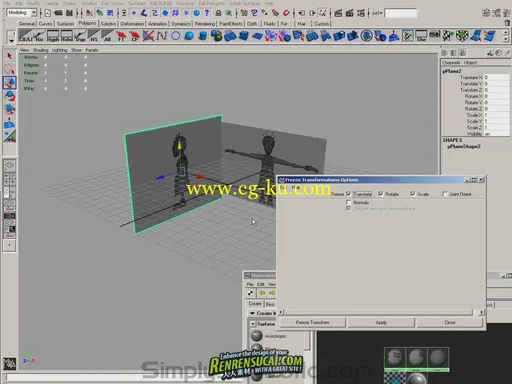Click the CP red arrow shelf icon

134,35
